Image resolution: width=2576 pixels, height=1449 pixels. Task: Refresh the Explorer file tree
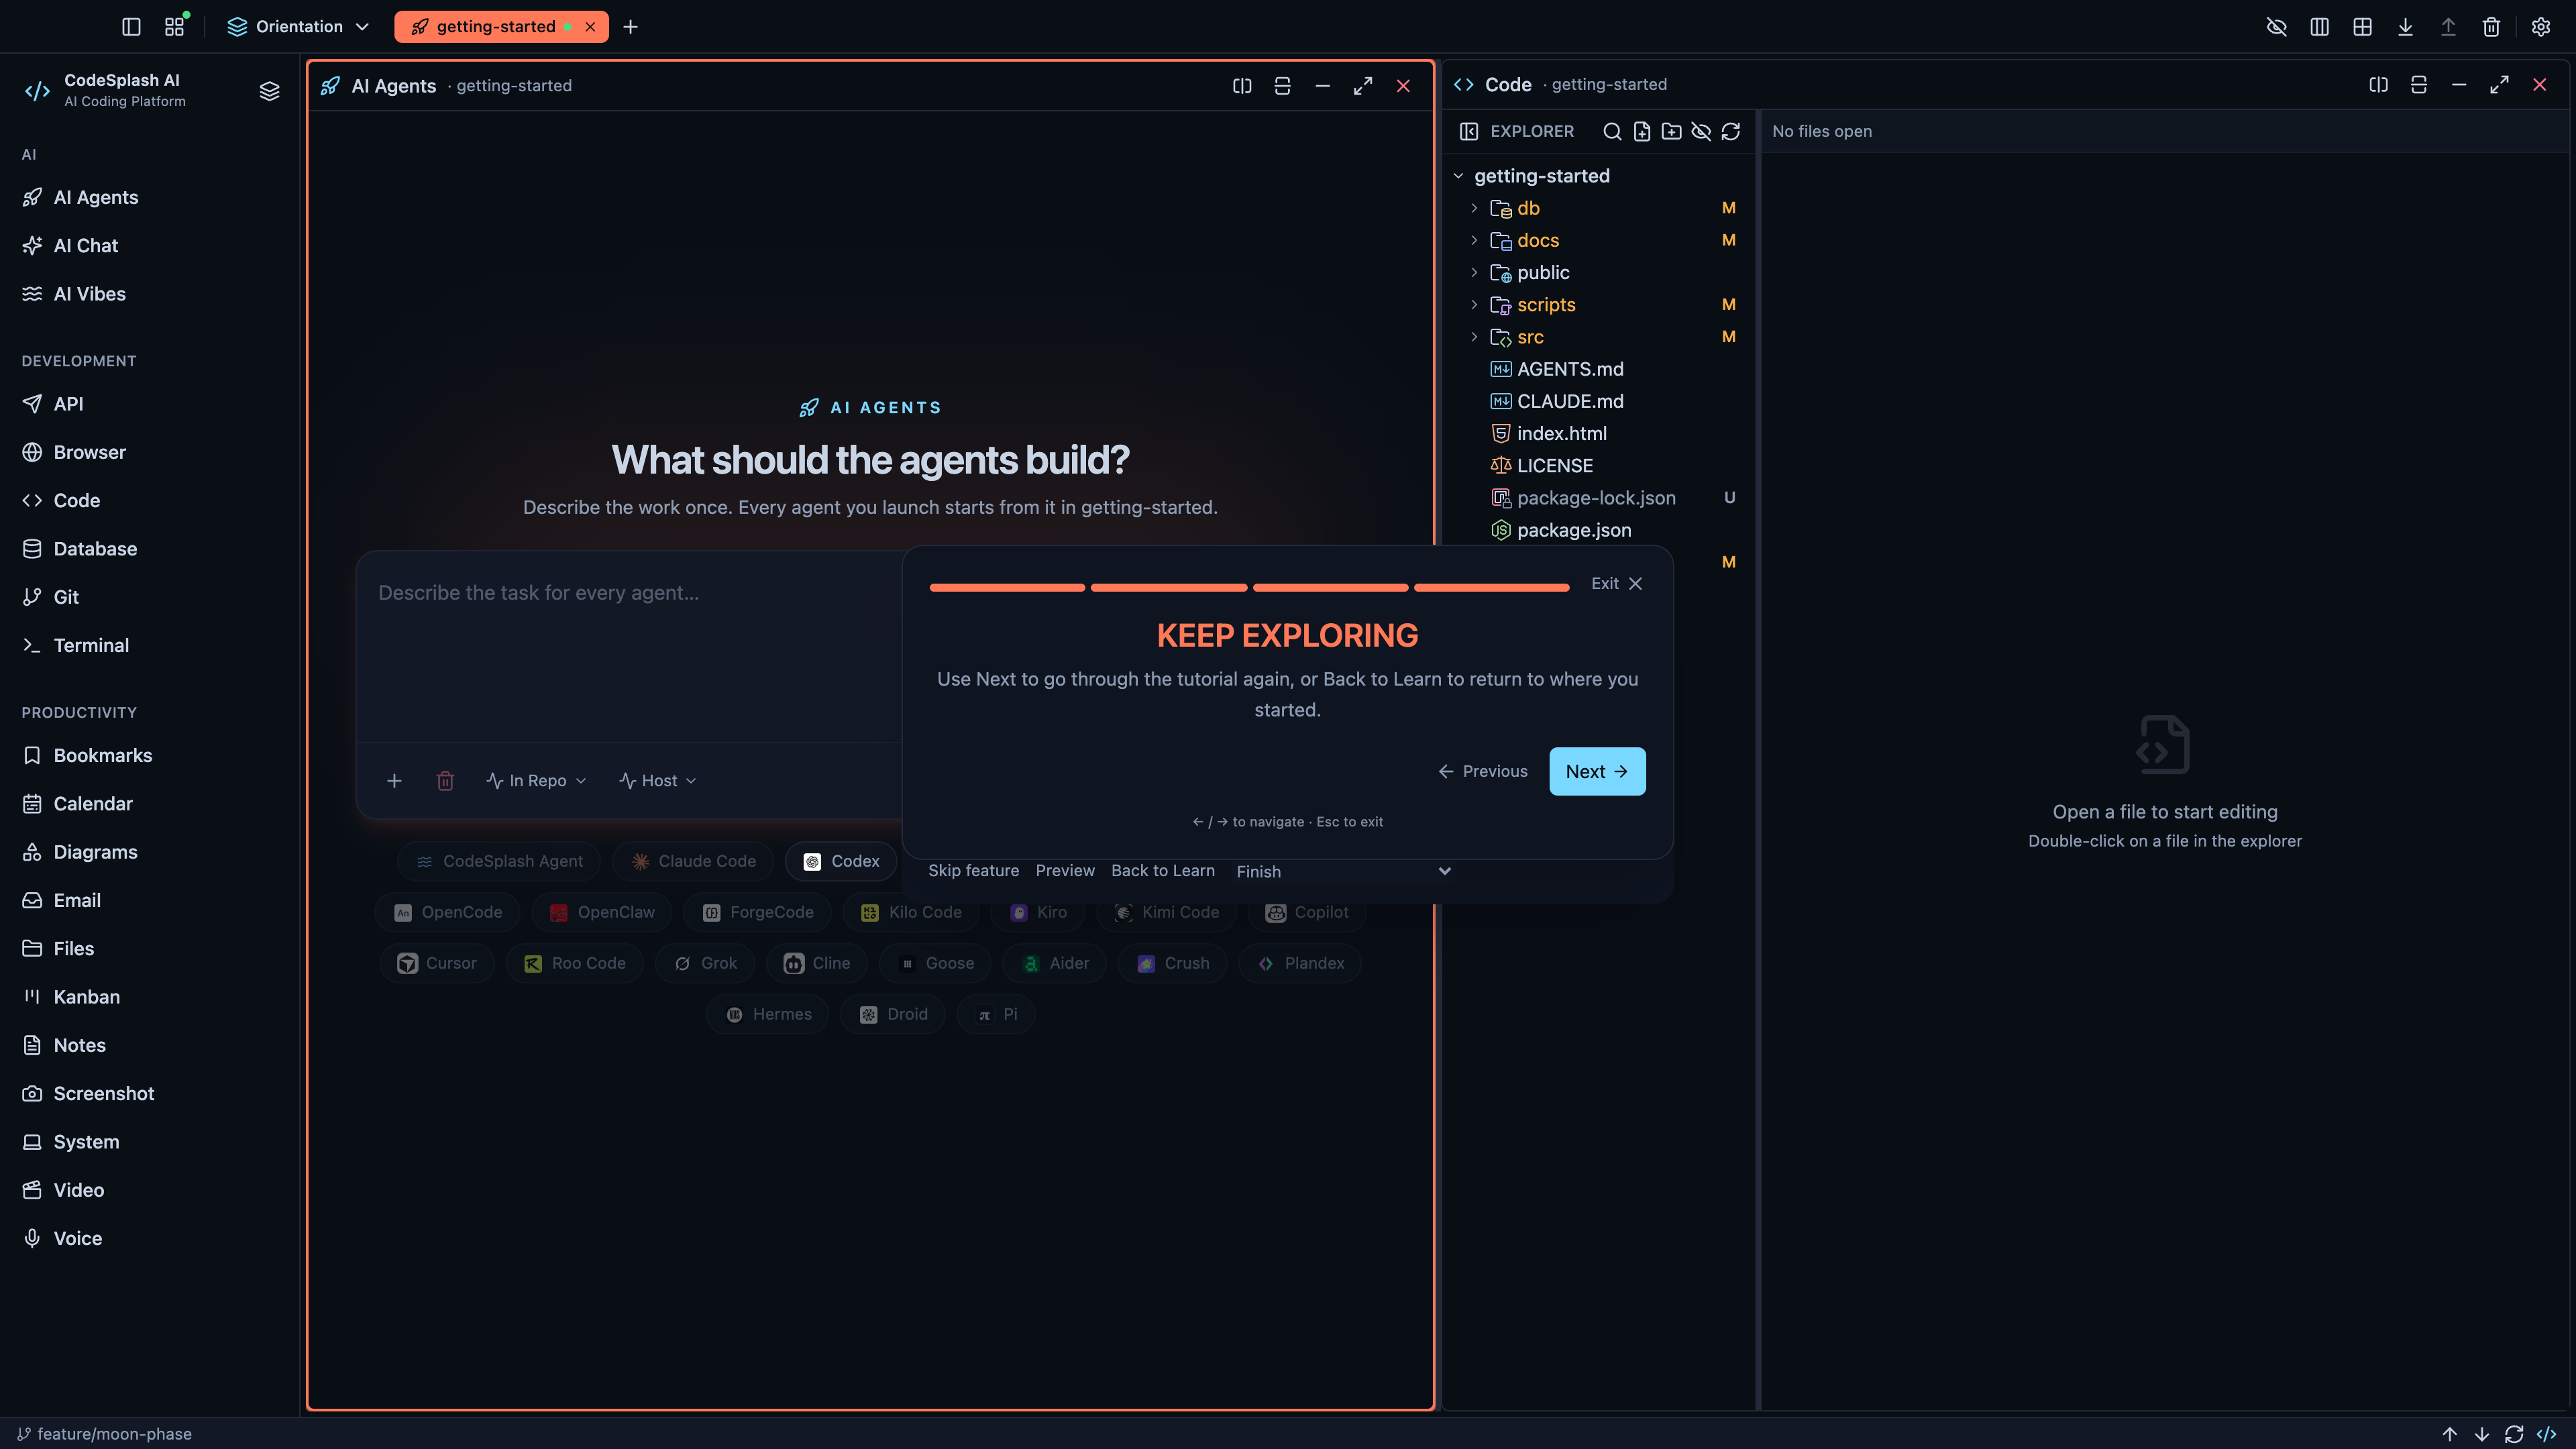[x=1731, y=131]
